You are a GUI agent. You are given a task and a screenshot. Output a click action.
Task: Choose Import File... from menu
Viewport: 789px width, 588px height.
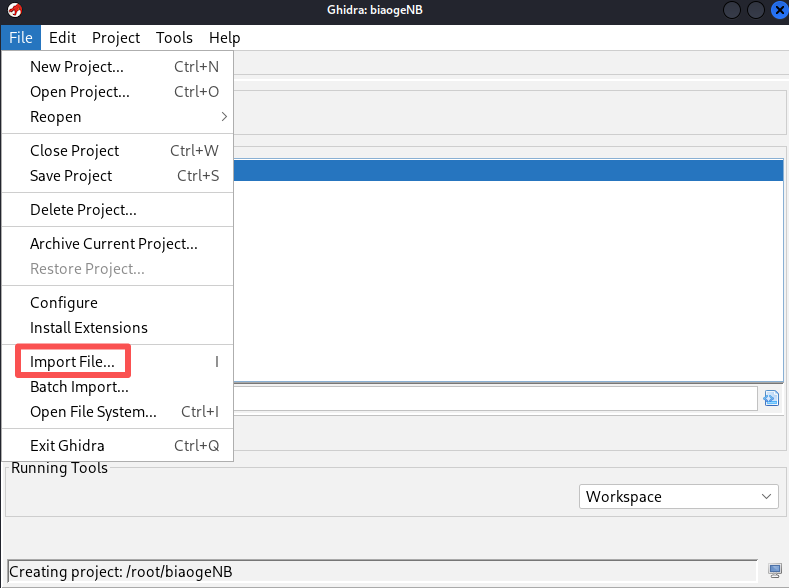(117, 361)
